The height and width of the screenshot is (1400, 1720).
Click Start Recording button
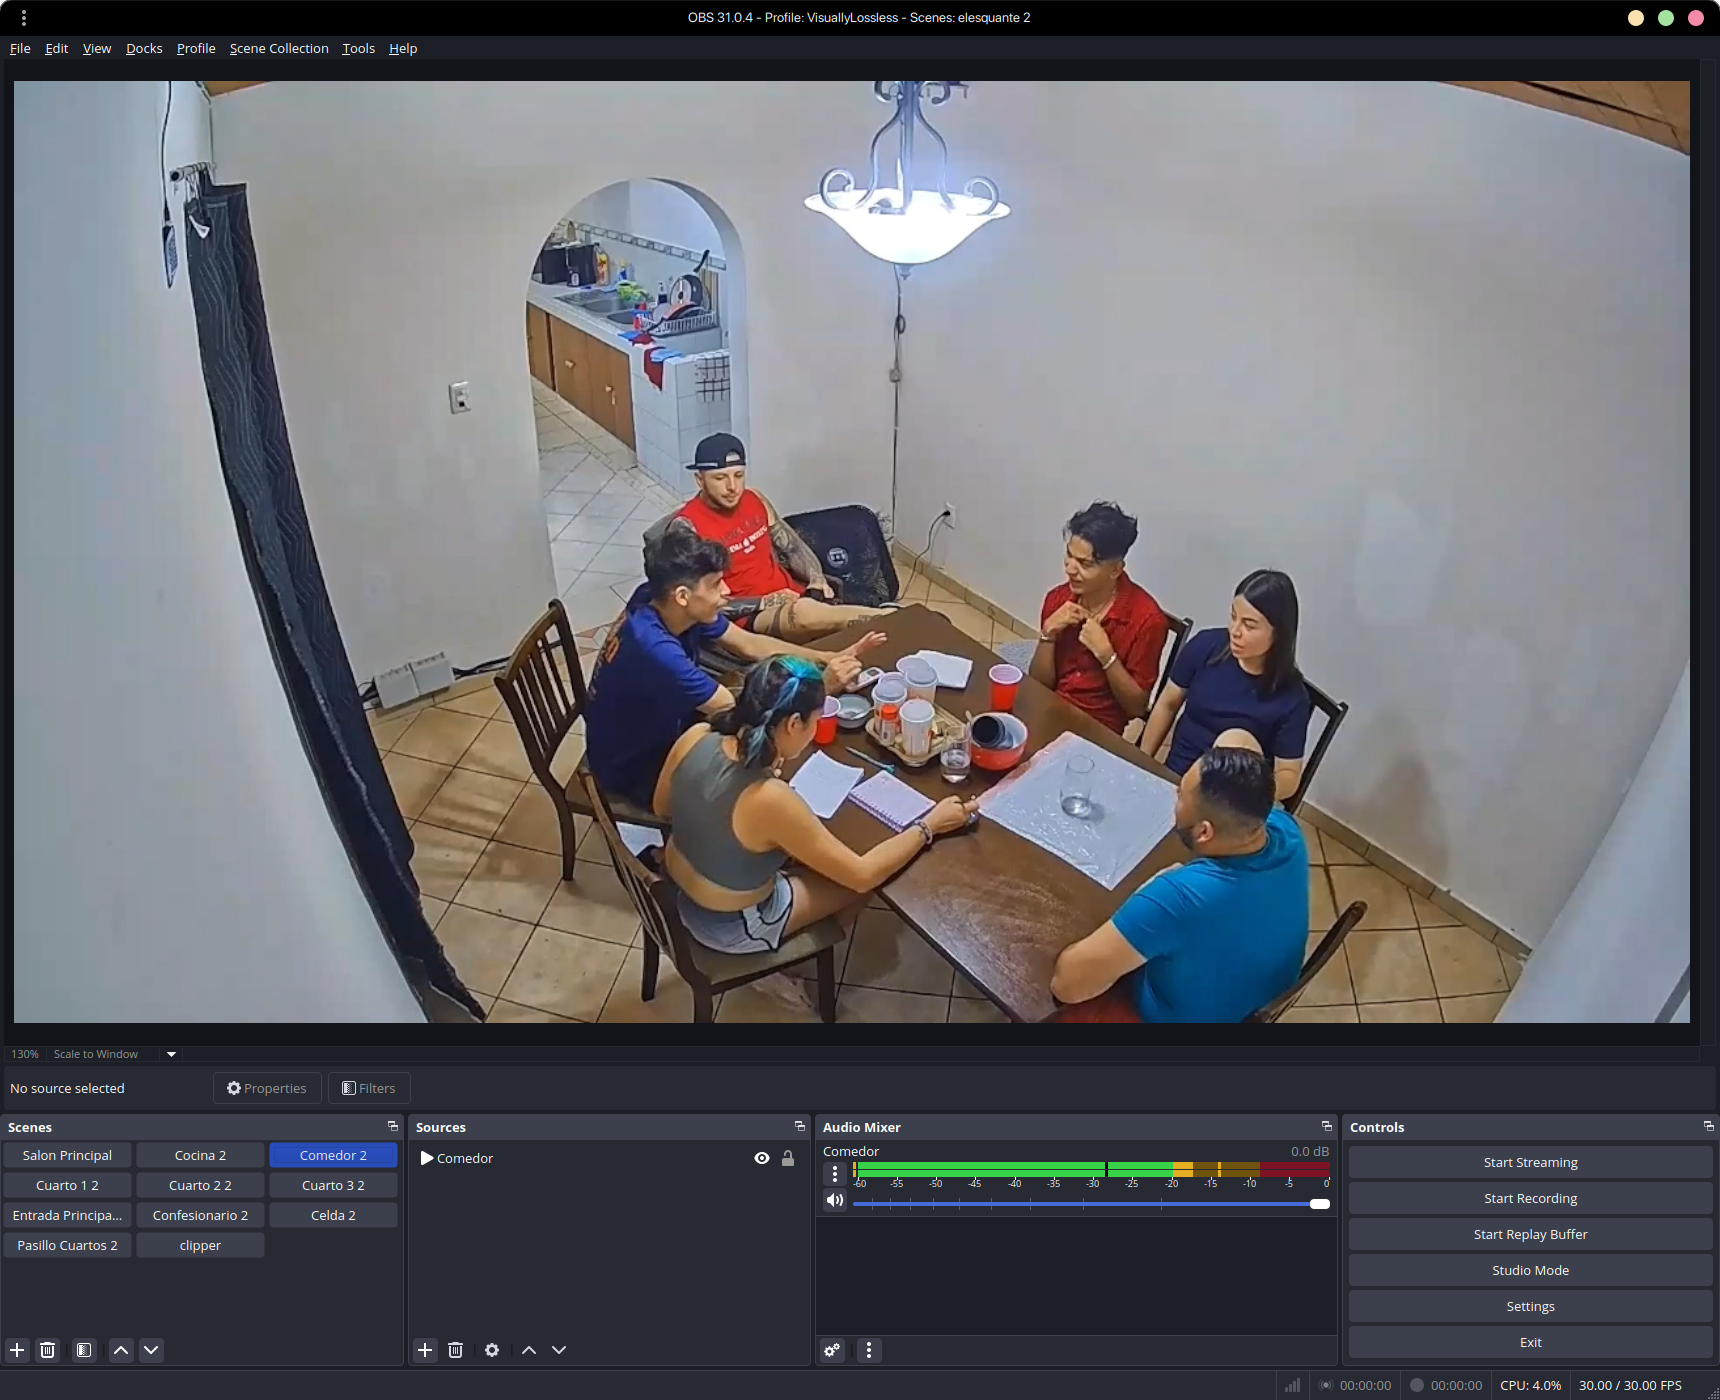pos(1530,1198)
